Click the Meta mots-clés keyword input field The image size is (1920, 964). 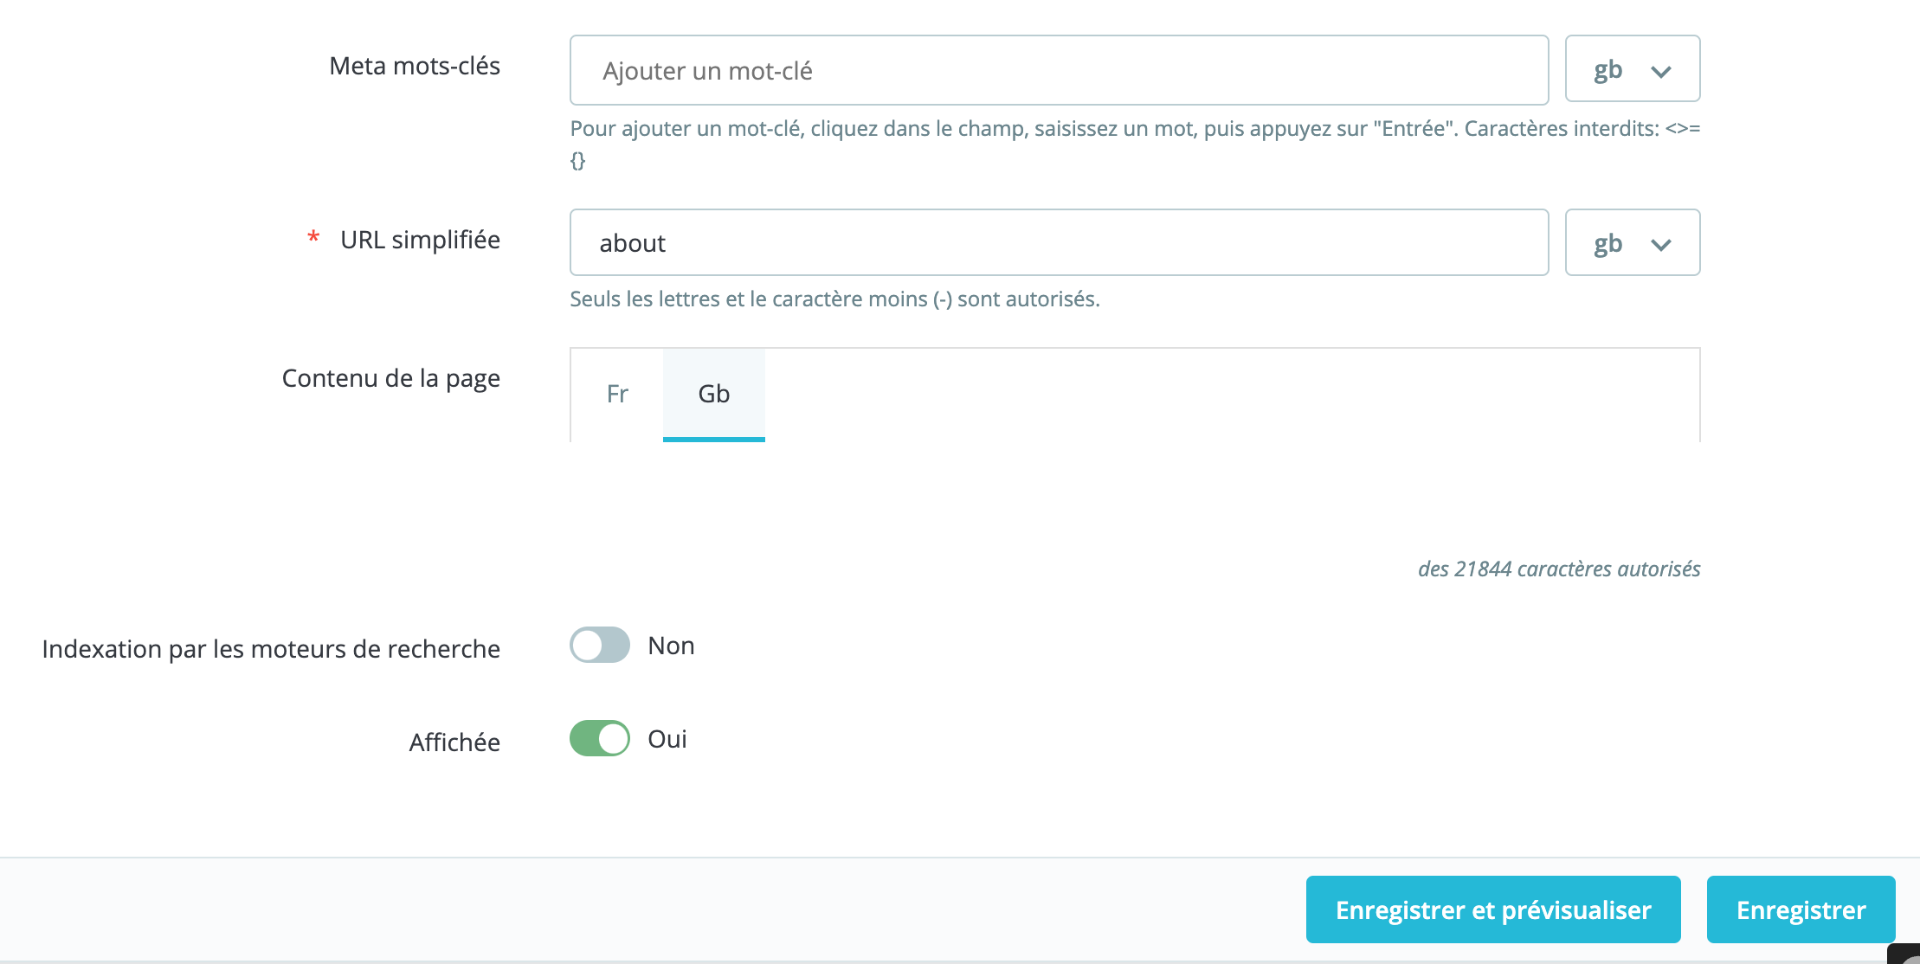click(1058, 71)
